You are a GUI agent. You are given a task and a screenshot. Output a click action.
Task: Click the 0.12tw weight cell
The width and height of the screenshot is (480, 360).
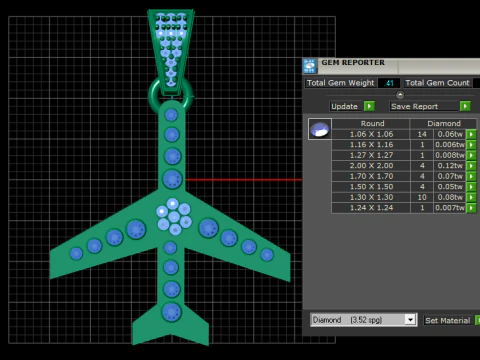click(x=450, y=166)
